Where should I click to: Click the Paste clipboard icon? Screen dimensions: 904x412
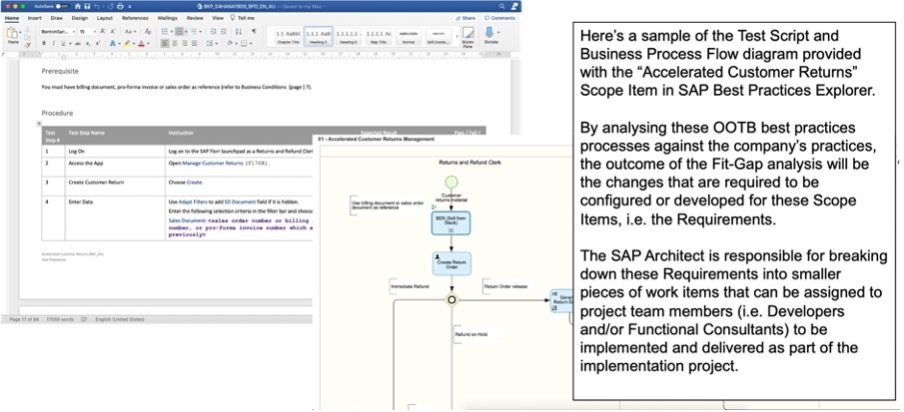point(12,32)
